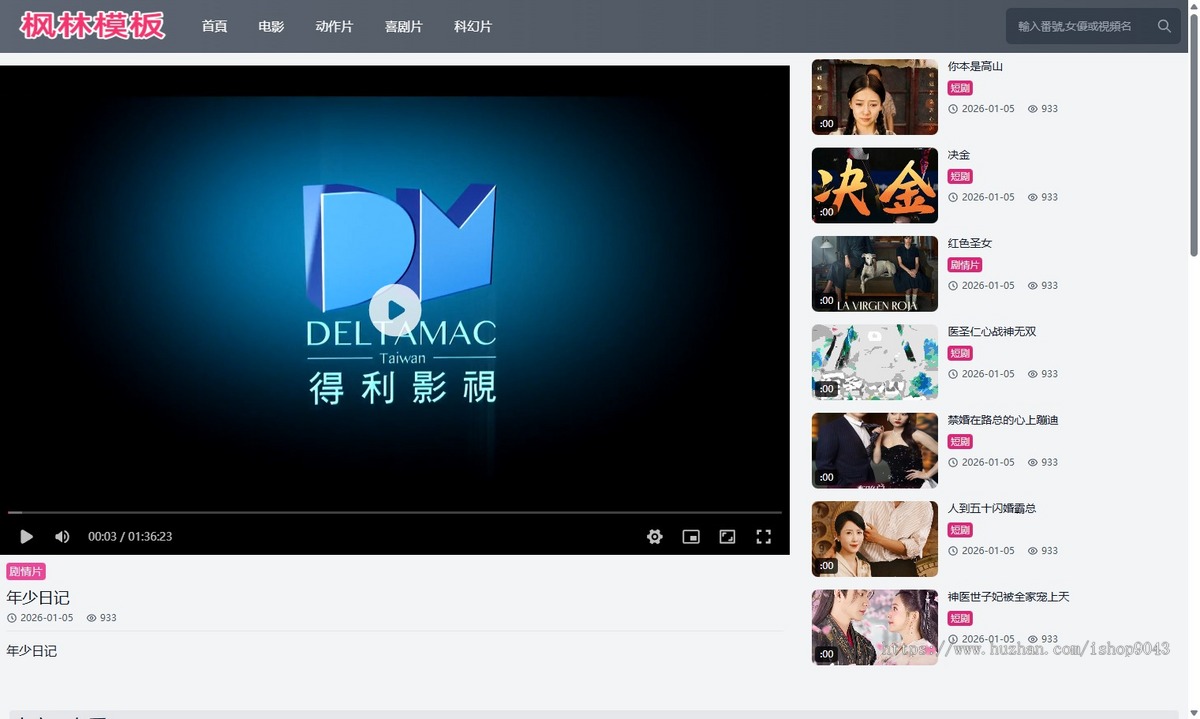Image resolution: width=1200 pixels, height=719 pixels.
Task: Click the video progress bar
Action: tap(395, 513)
